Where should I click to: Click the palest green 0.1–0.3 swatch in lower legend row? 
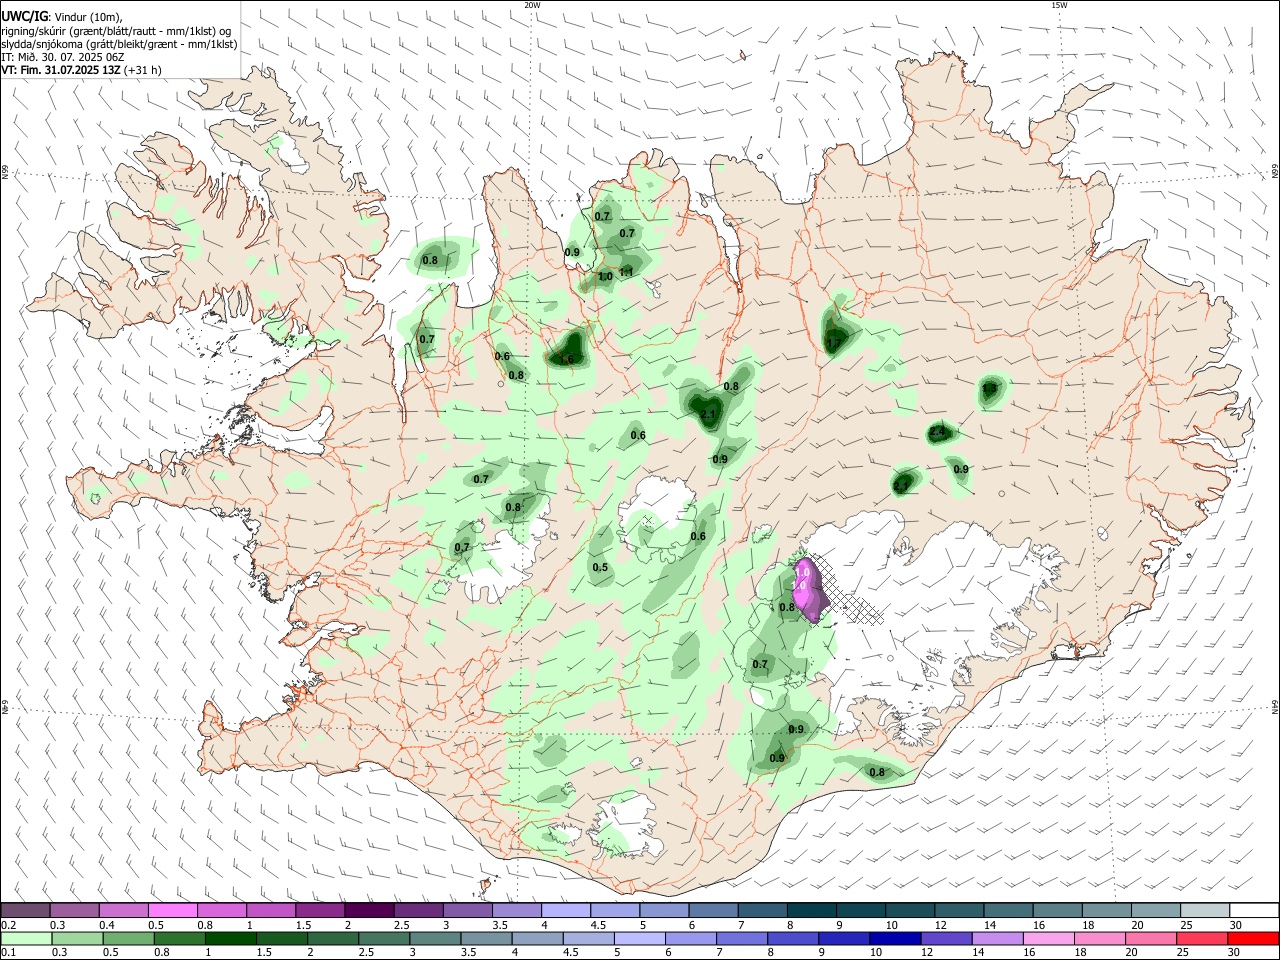[26, 939]
